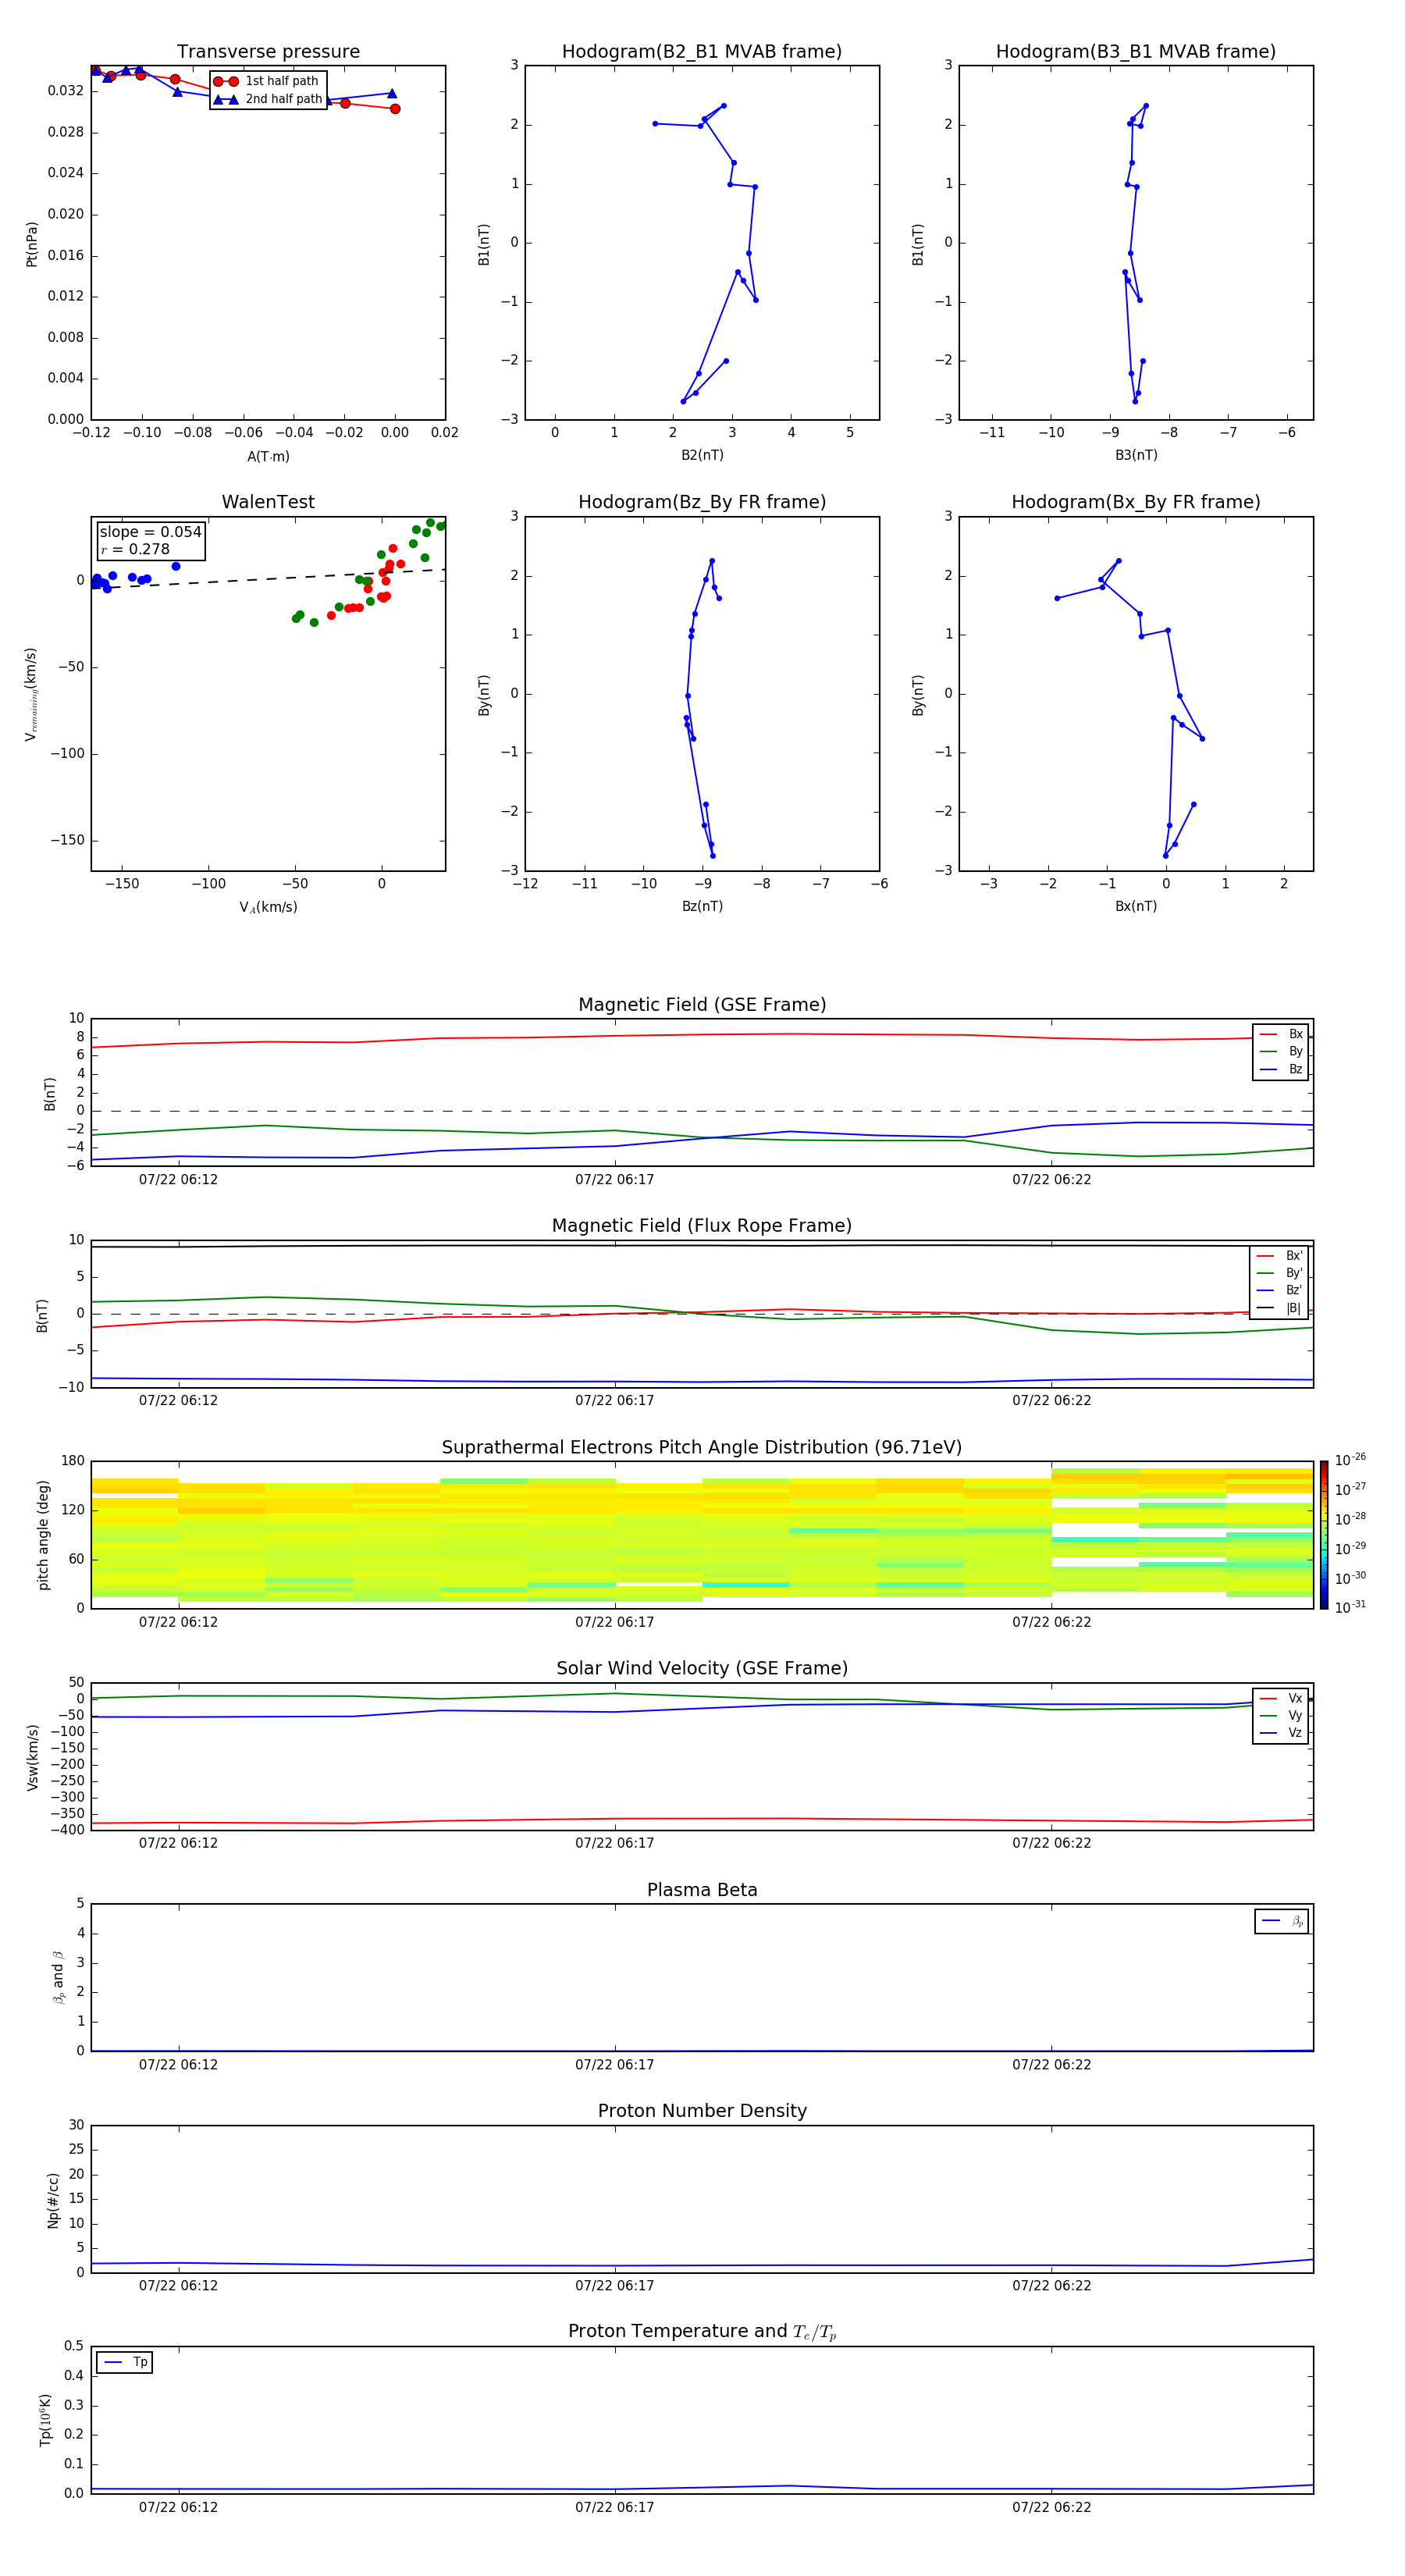Screen dimensions: 1405x2576
Task: Click the leftmost point in B2_B1 hodogram
Action: click(x=655, y=124)
